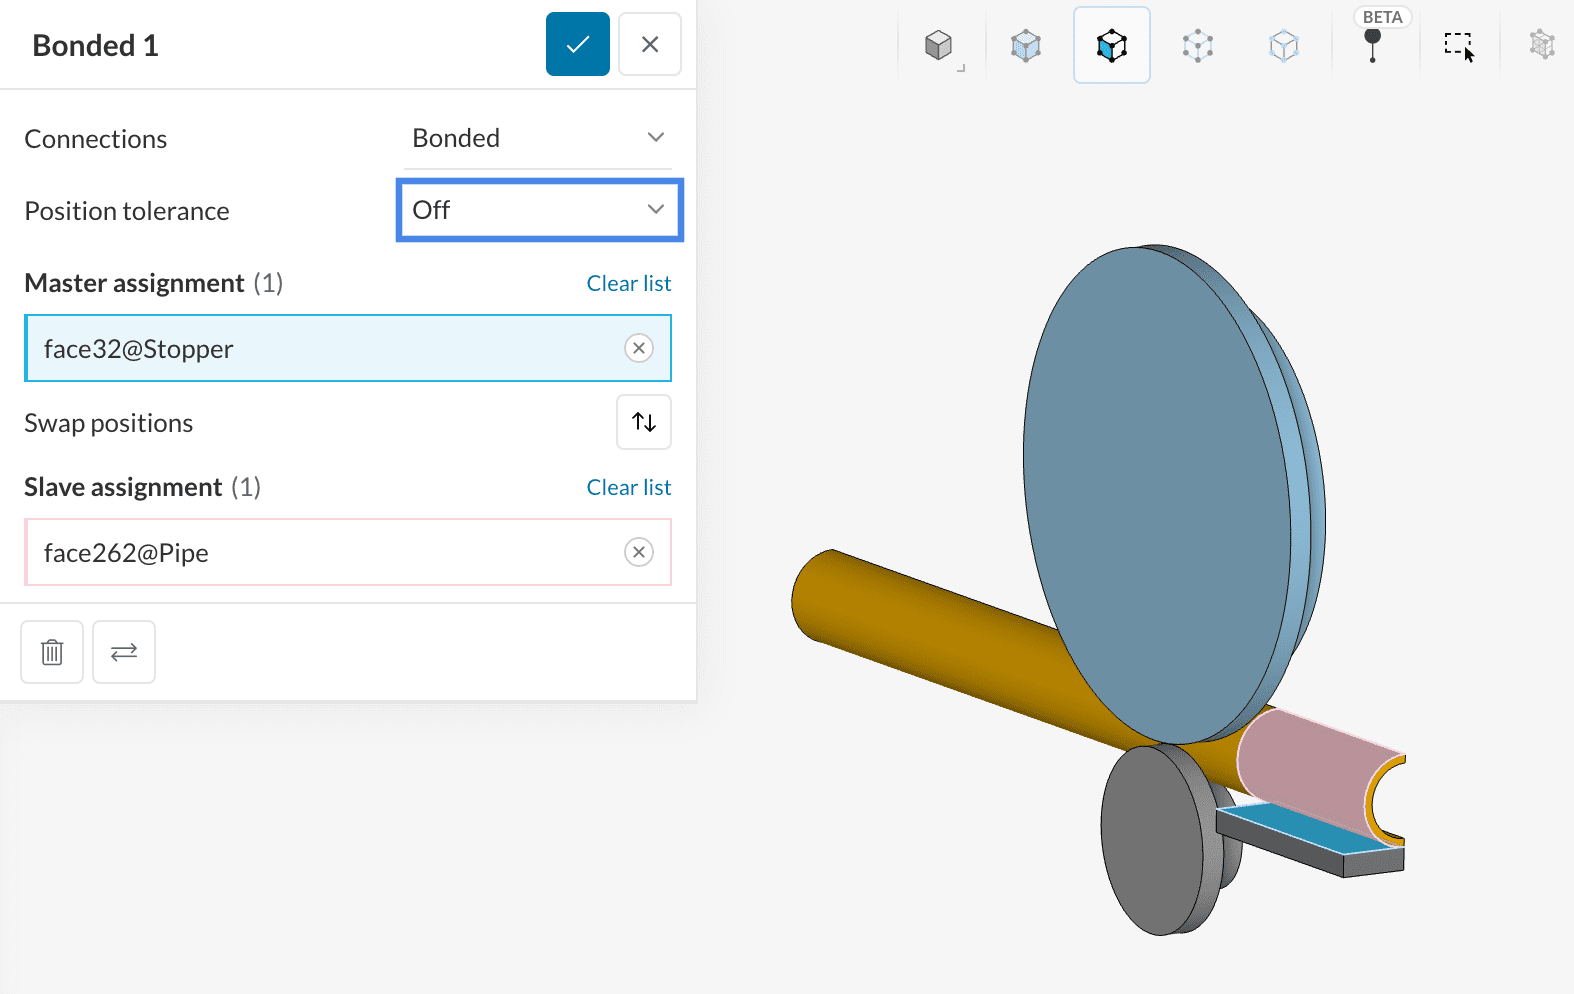Swap master and slave positions
This screenshot has height=994, width=1574.
tap(644, 422)
